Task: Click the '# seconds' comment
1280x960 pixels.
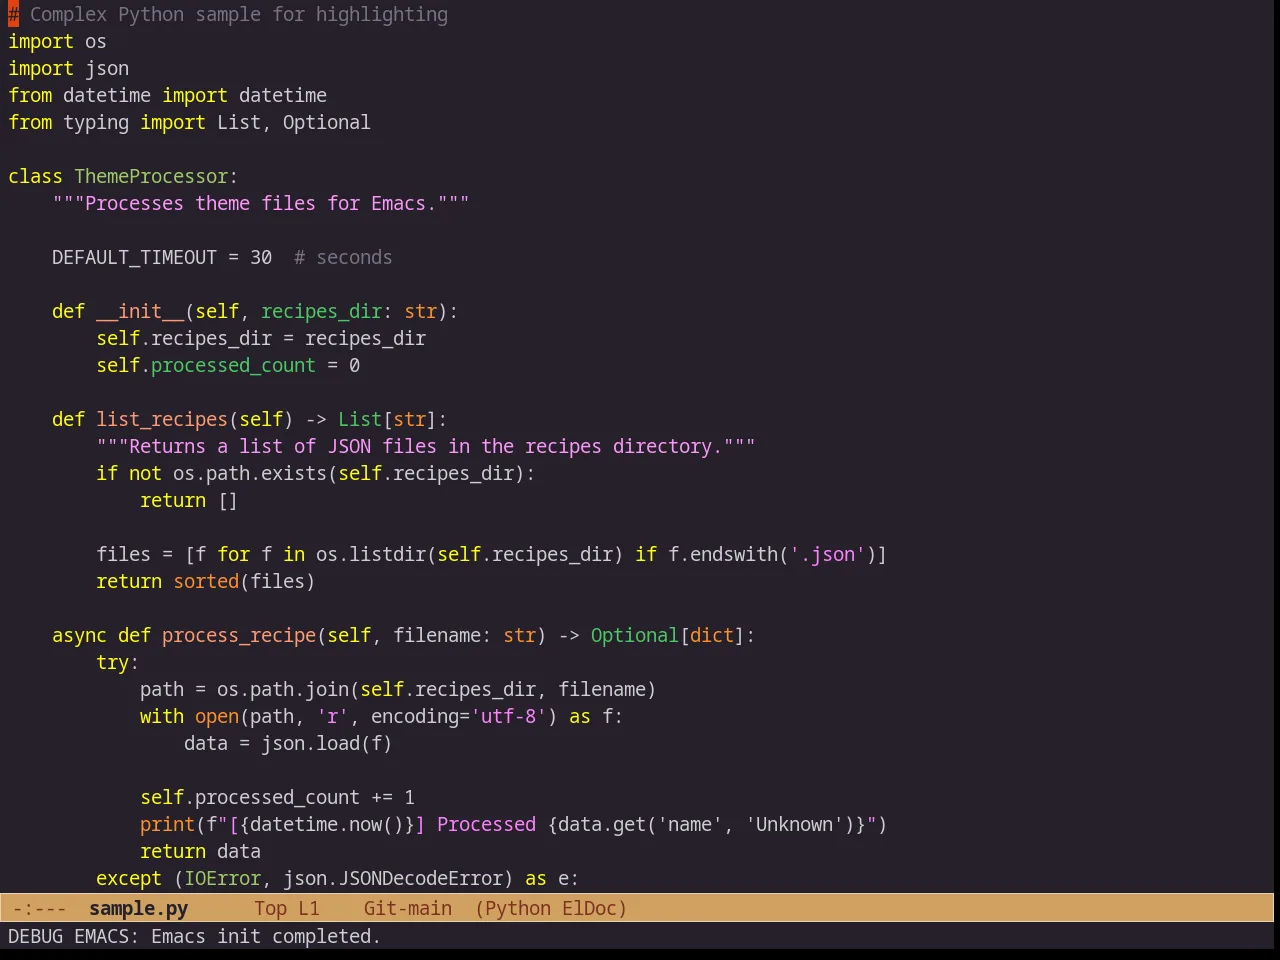Action: point(343,257)
